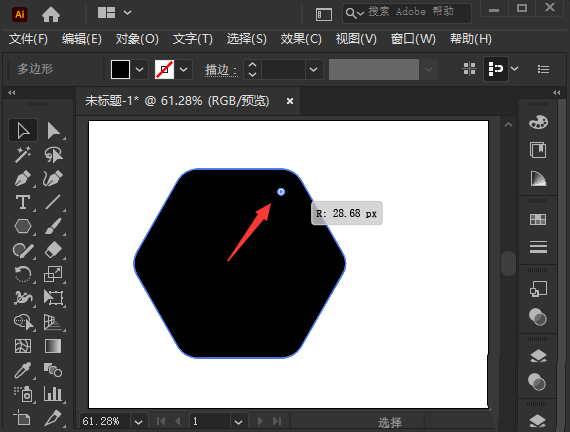Select the Direct Selection tool

[x=53, y=131]
